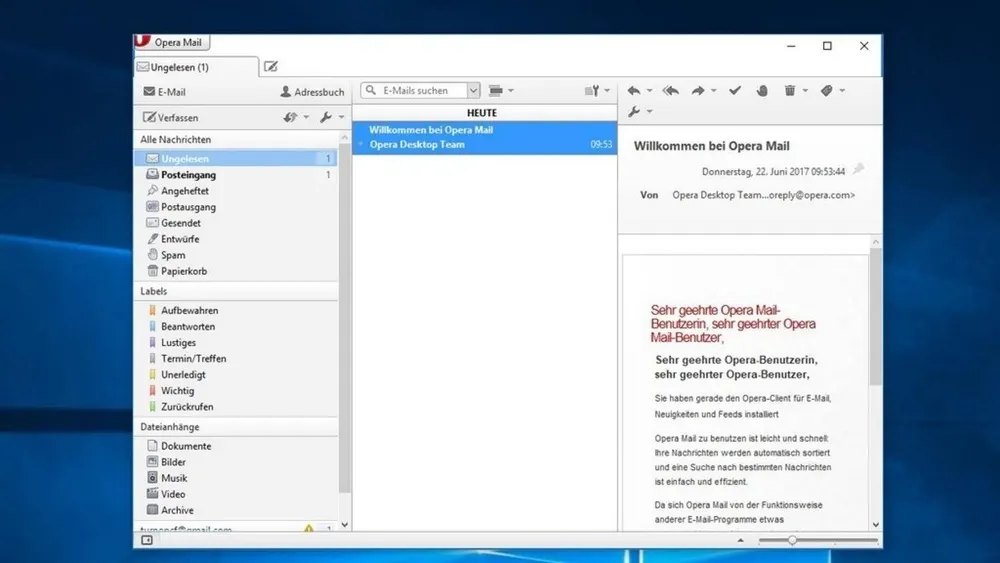Open dropdown beside check mail icon
1000x563 pixels.
[x=306, y=117]
